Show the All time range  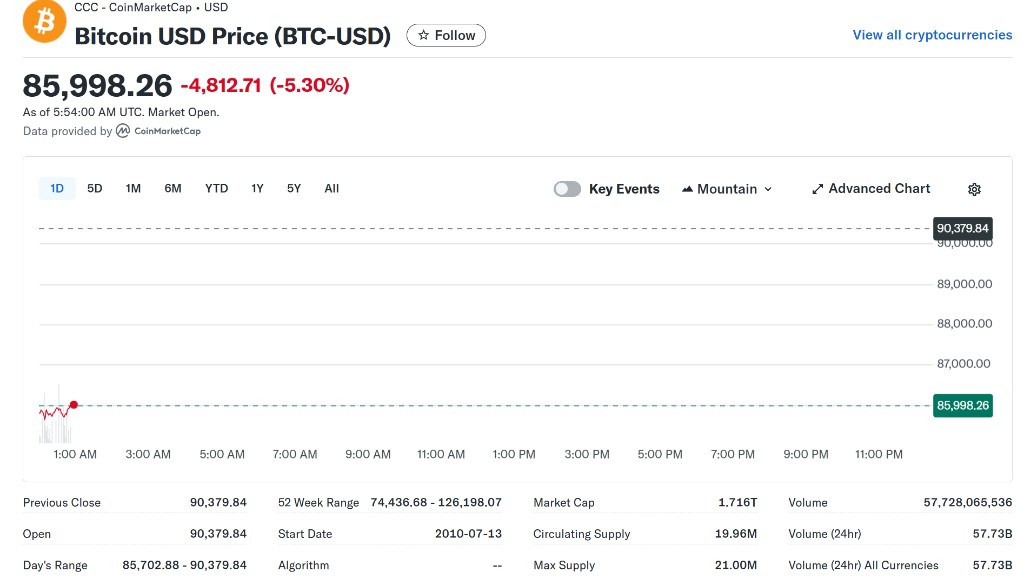click(x=332, y=188)
